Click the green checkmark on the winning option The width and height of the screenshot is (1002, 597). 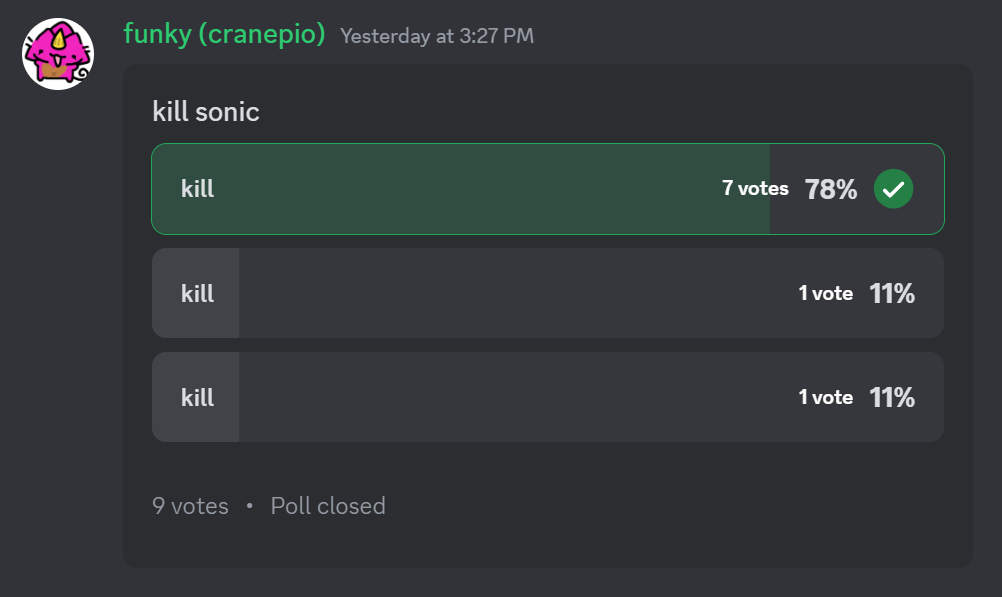(893, 189)
